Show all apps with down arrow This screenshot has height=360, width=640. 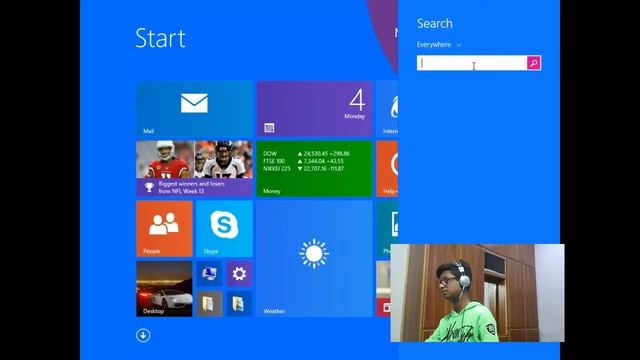[x=143, y=336]
